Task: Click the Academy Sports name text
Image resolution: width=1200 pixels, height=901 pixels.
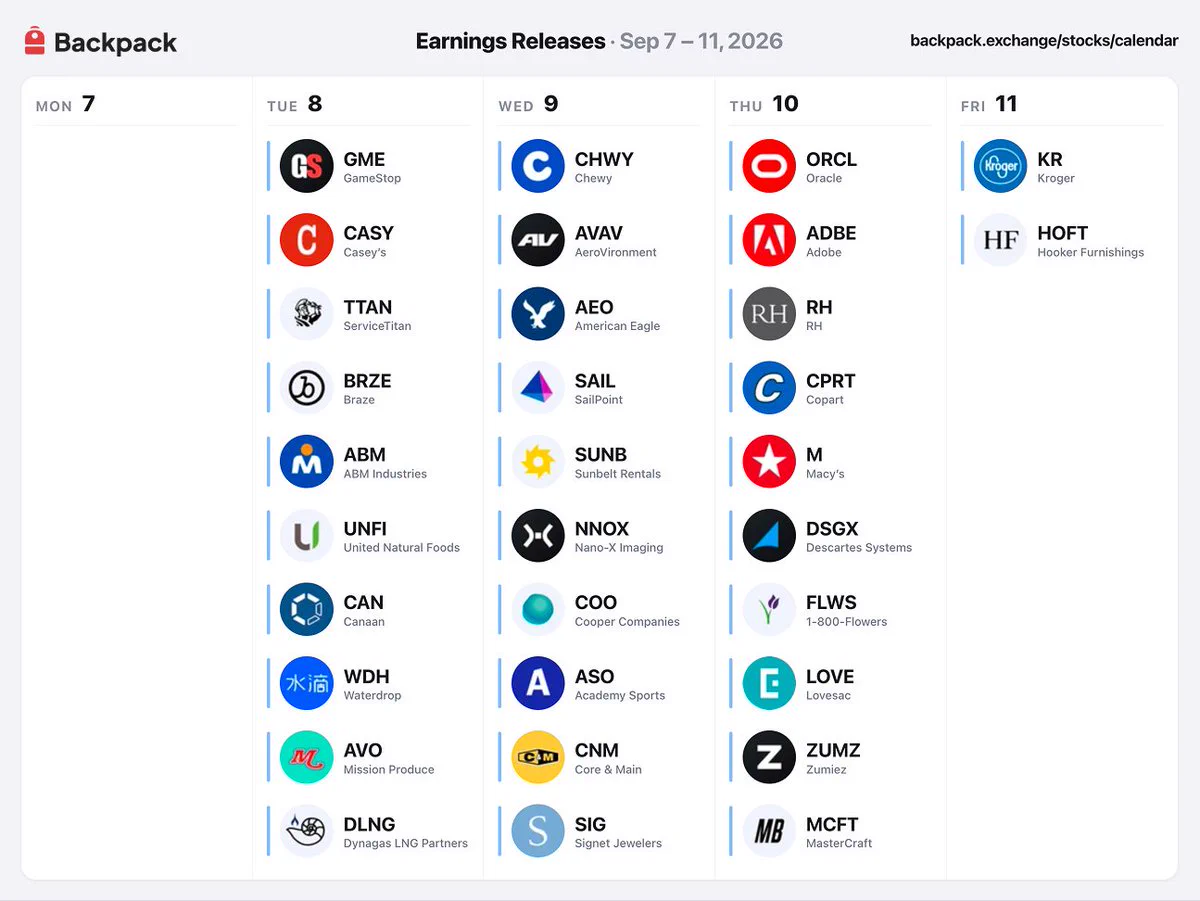Action: point(620,696)
